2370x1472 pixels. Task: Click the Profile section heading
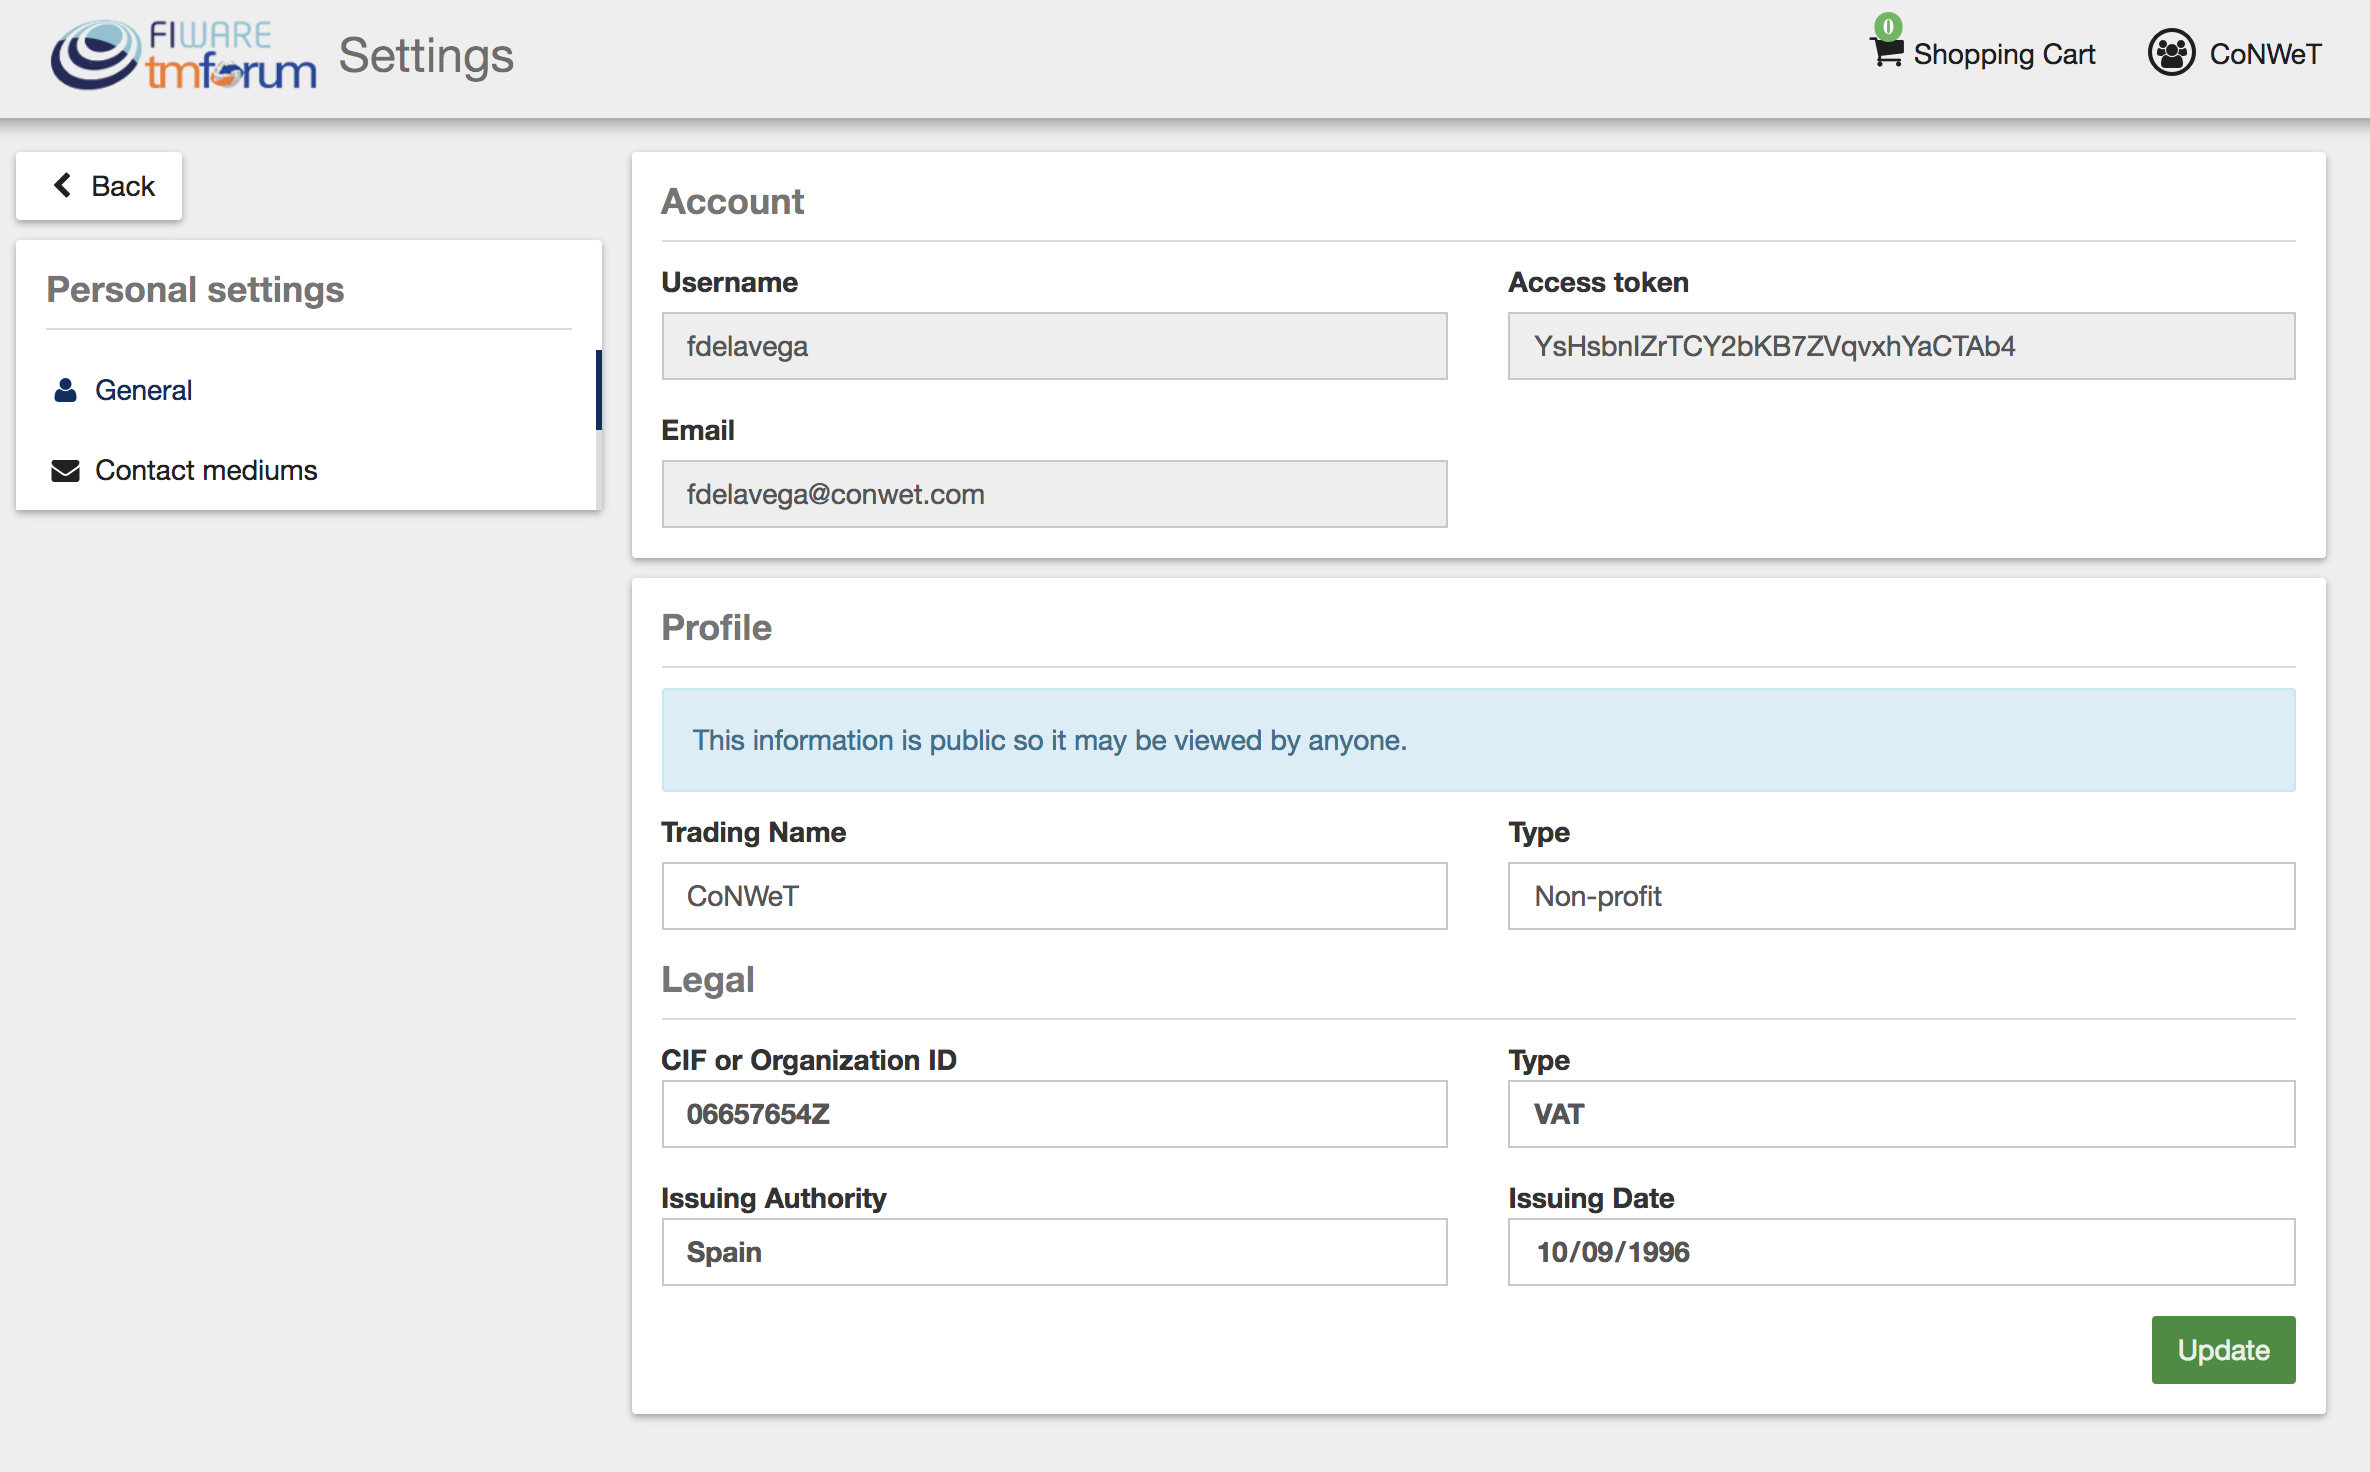(x=716, y=628)
